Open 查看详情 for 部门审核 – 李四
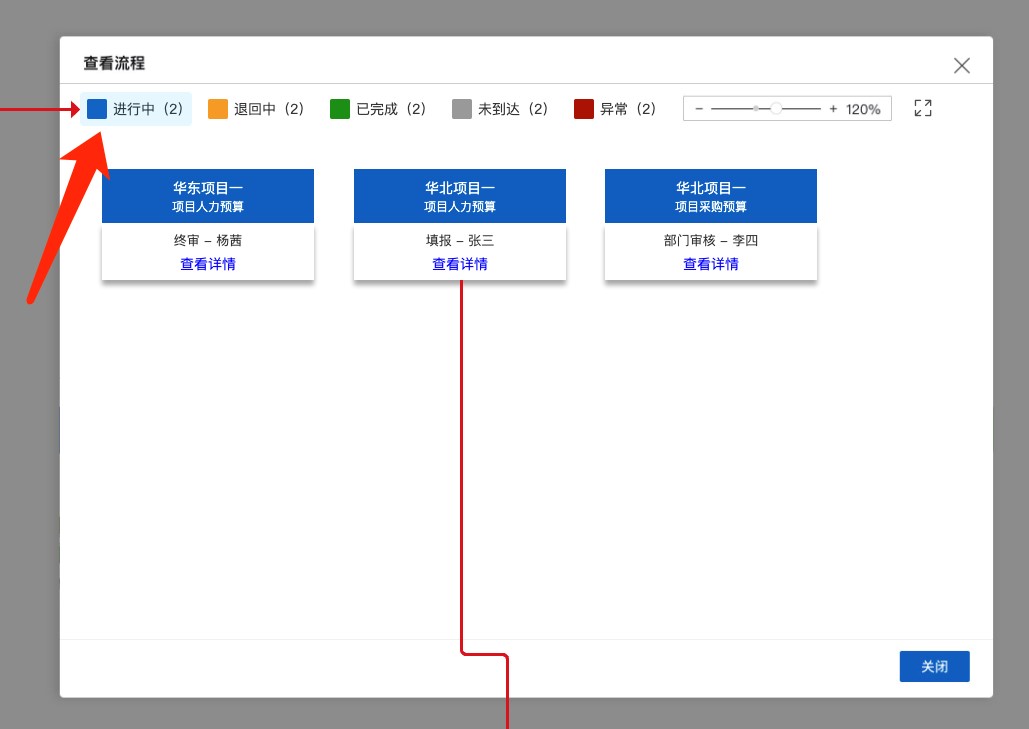Screen dimensions: 1029x729 (711, 264)
